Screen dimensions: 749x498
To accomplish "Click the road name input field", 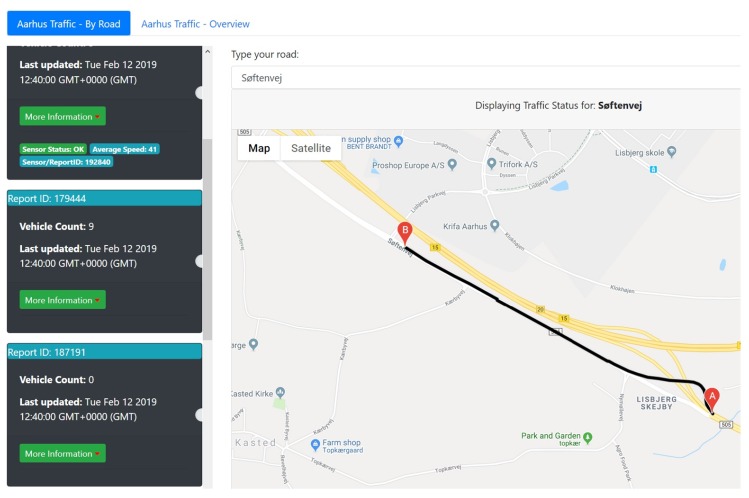I will tap(485, 77).
